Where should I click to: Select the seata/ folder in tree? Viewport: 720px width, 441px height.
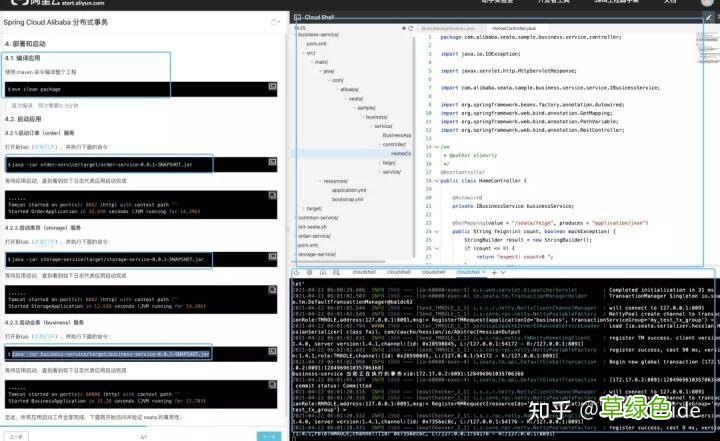point(356,99)
